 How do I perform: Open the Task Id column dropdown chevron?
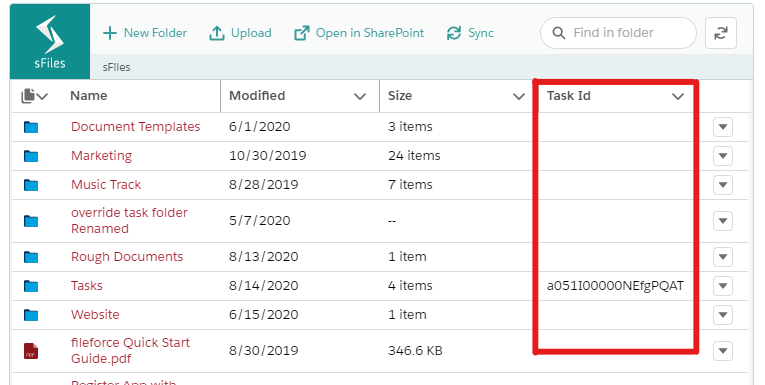point(678,96)
